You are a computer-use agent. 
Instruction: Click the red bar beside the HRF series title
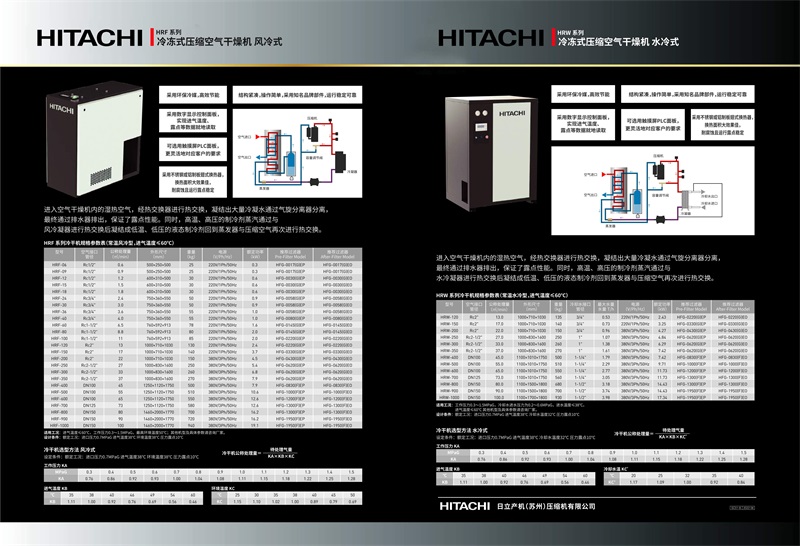tap(153, 38)
